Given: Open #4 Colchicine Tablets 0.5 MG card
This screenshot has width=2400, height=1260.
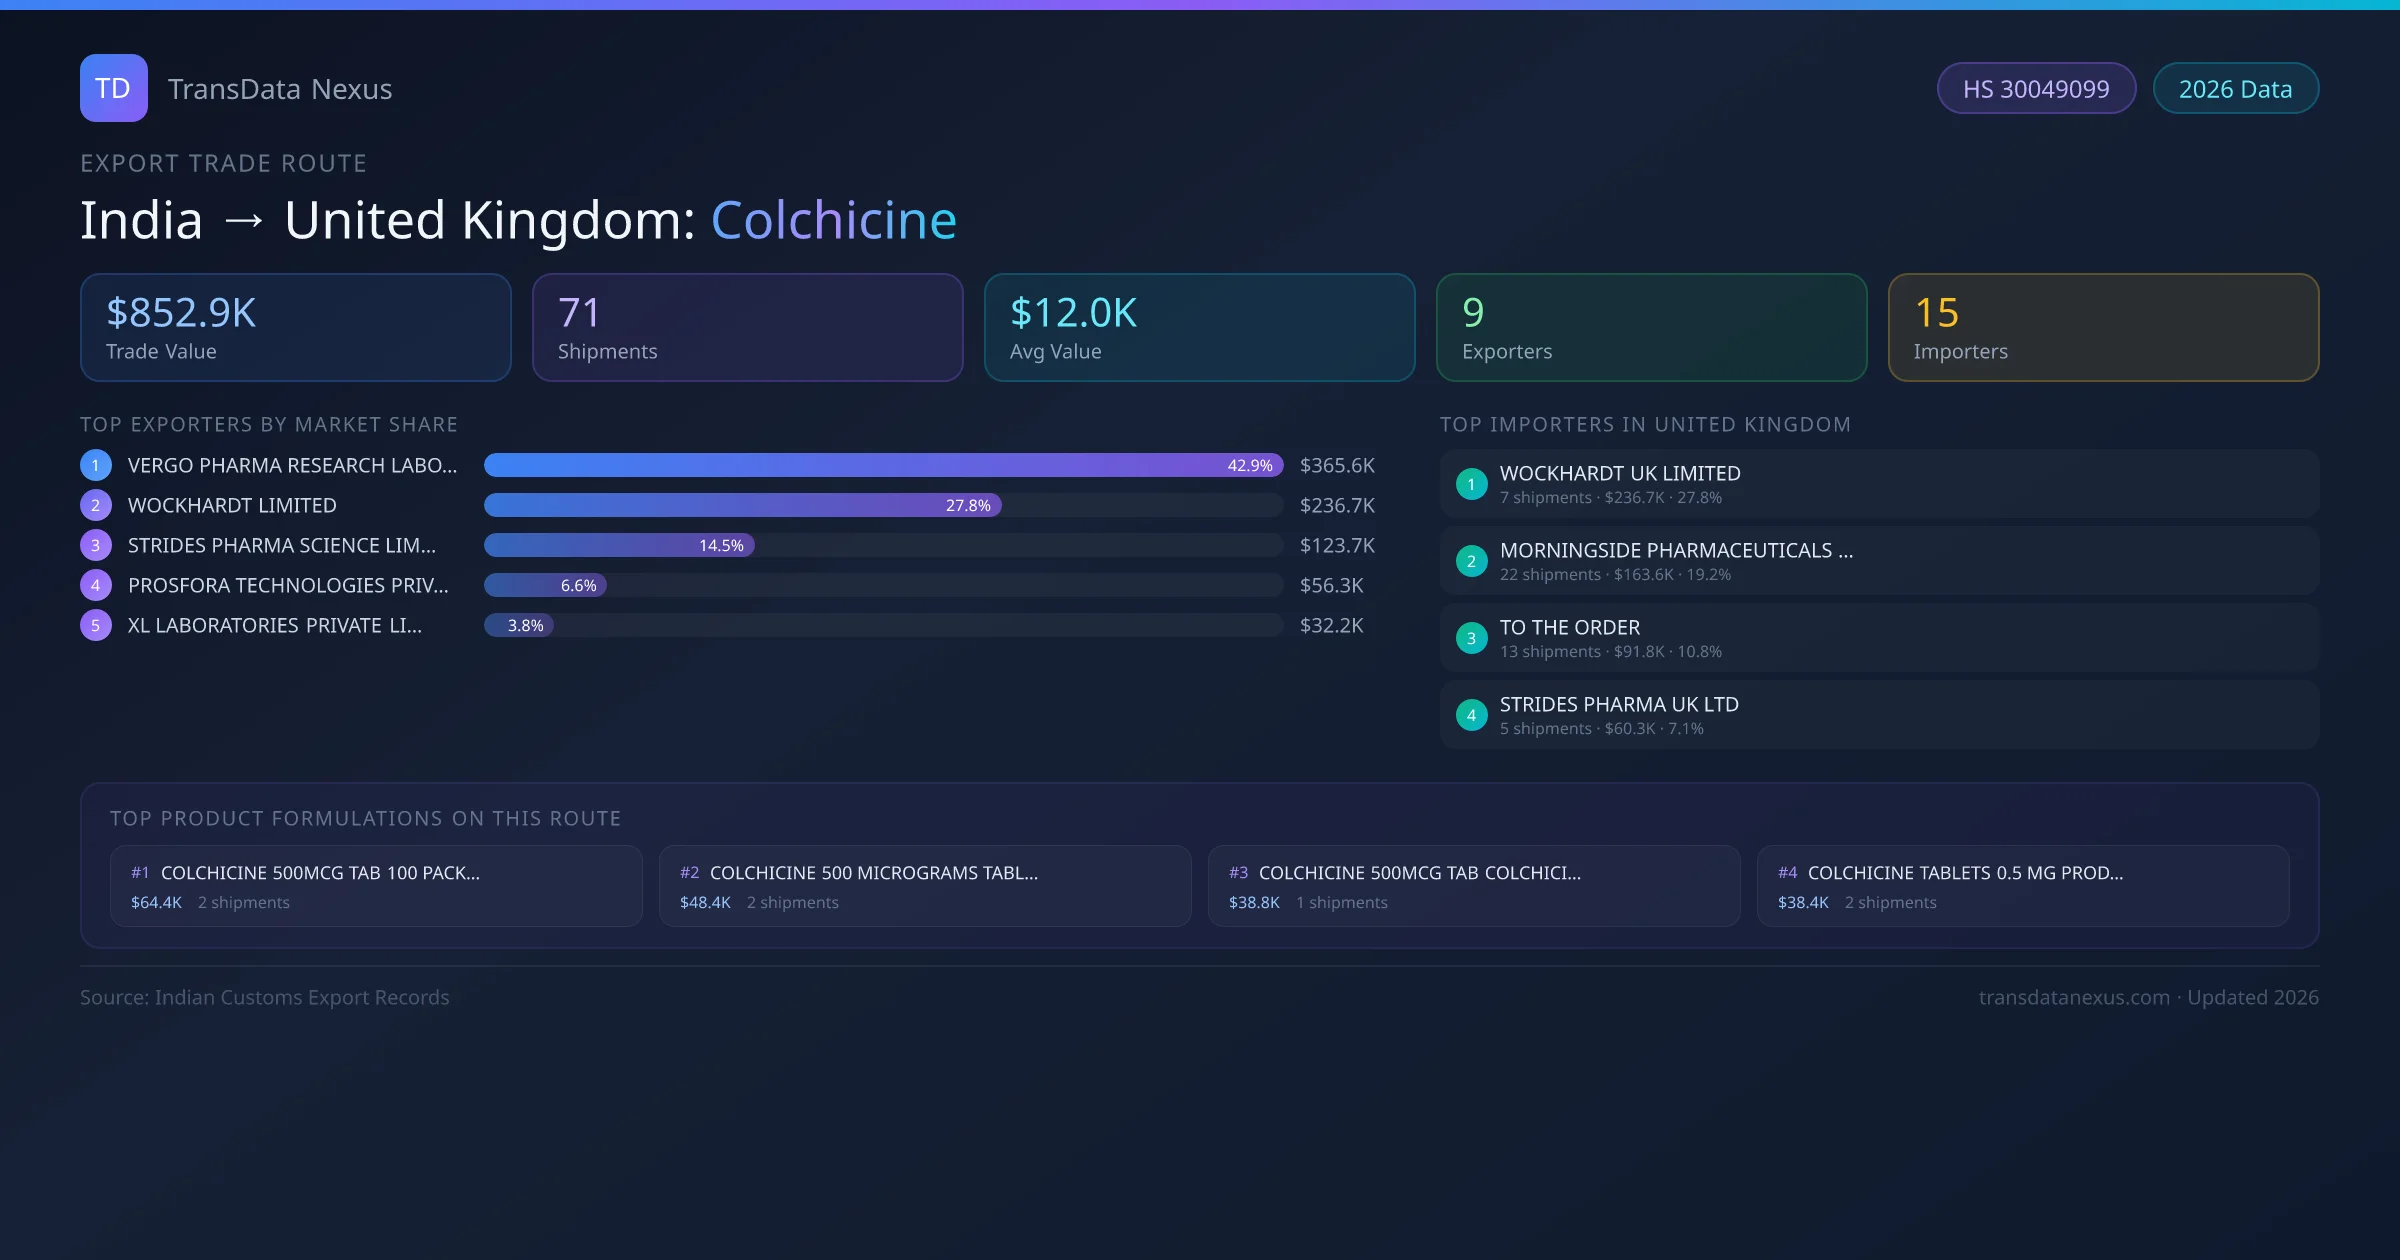Looking at the screenshot, I should click(x=2022, y=886).
